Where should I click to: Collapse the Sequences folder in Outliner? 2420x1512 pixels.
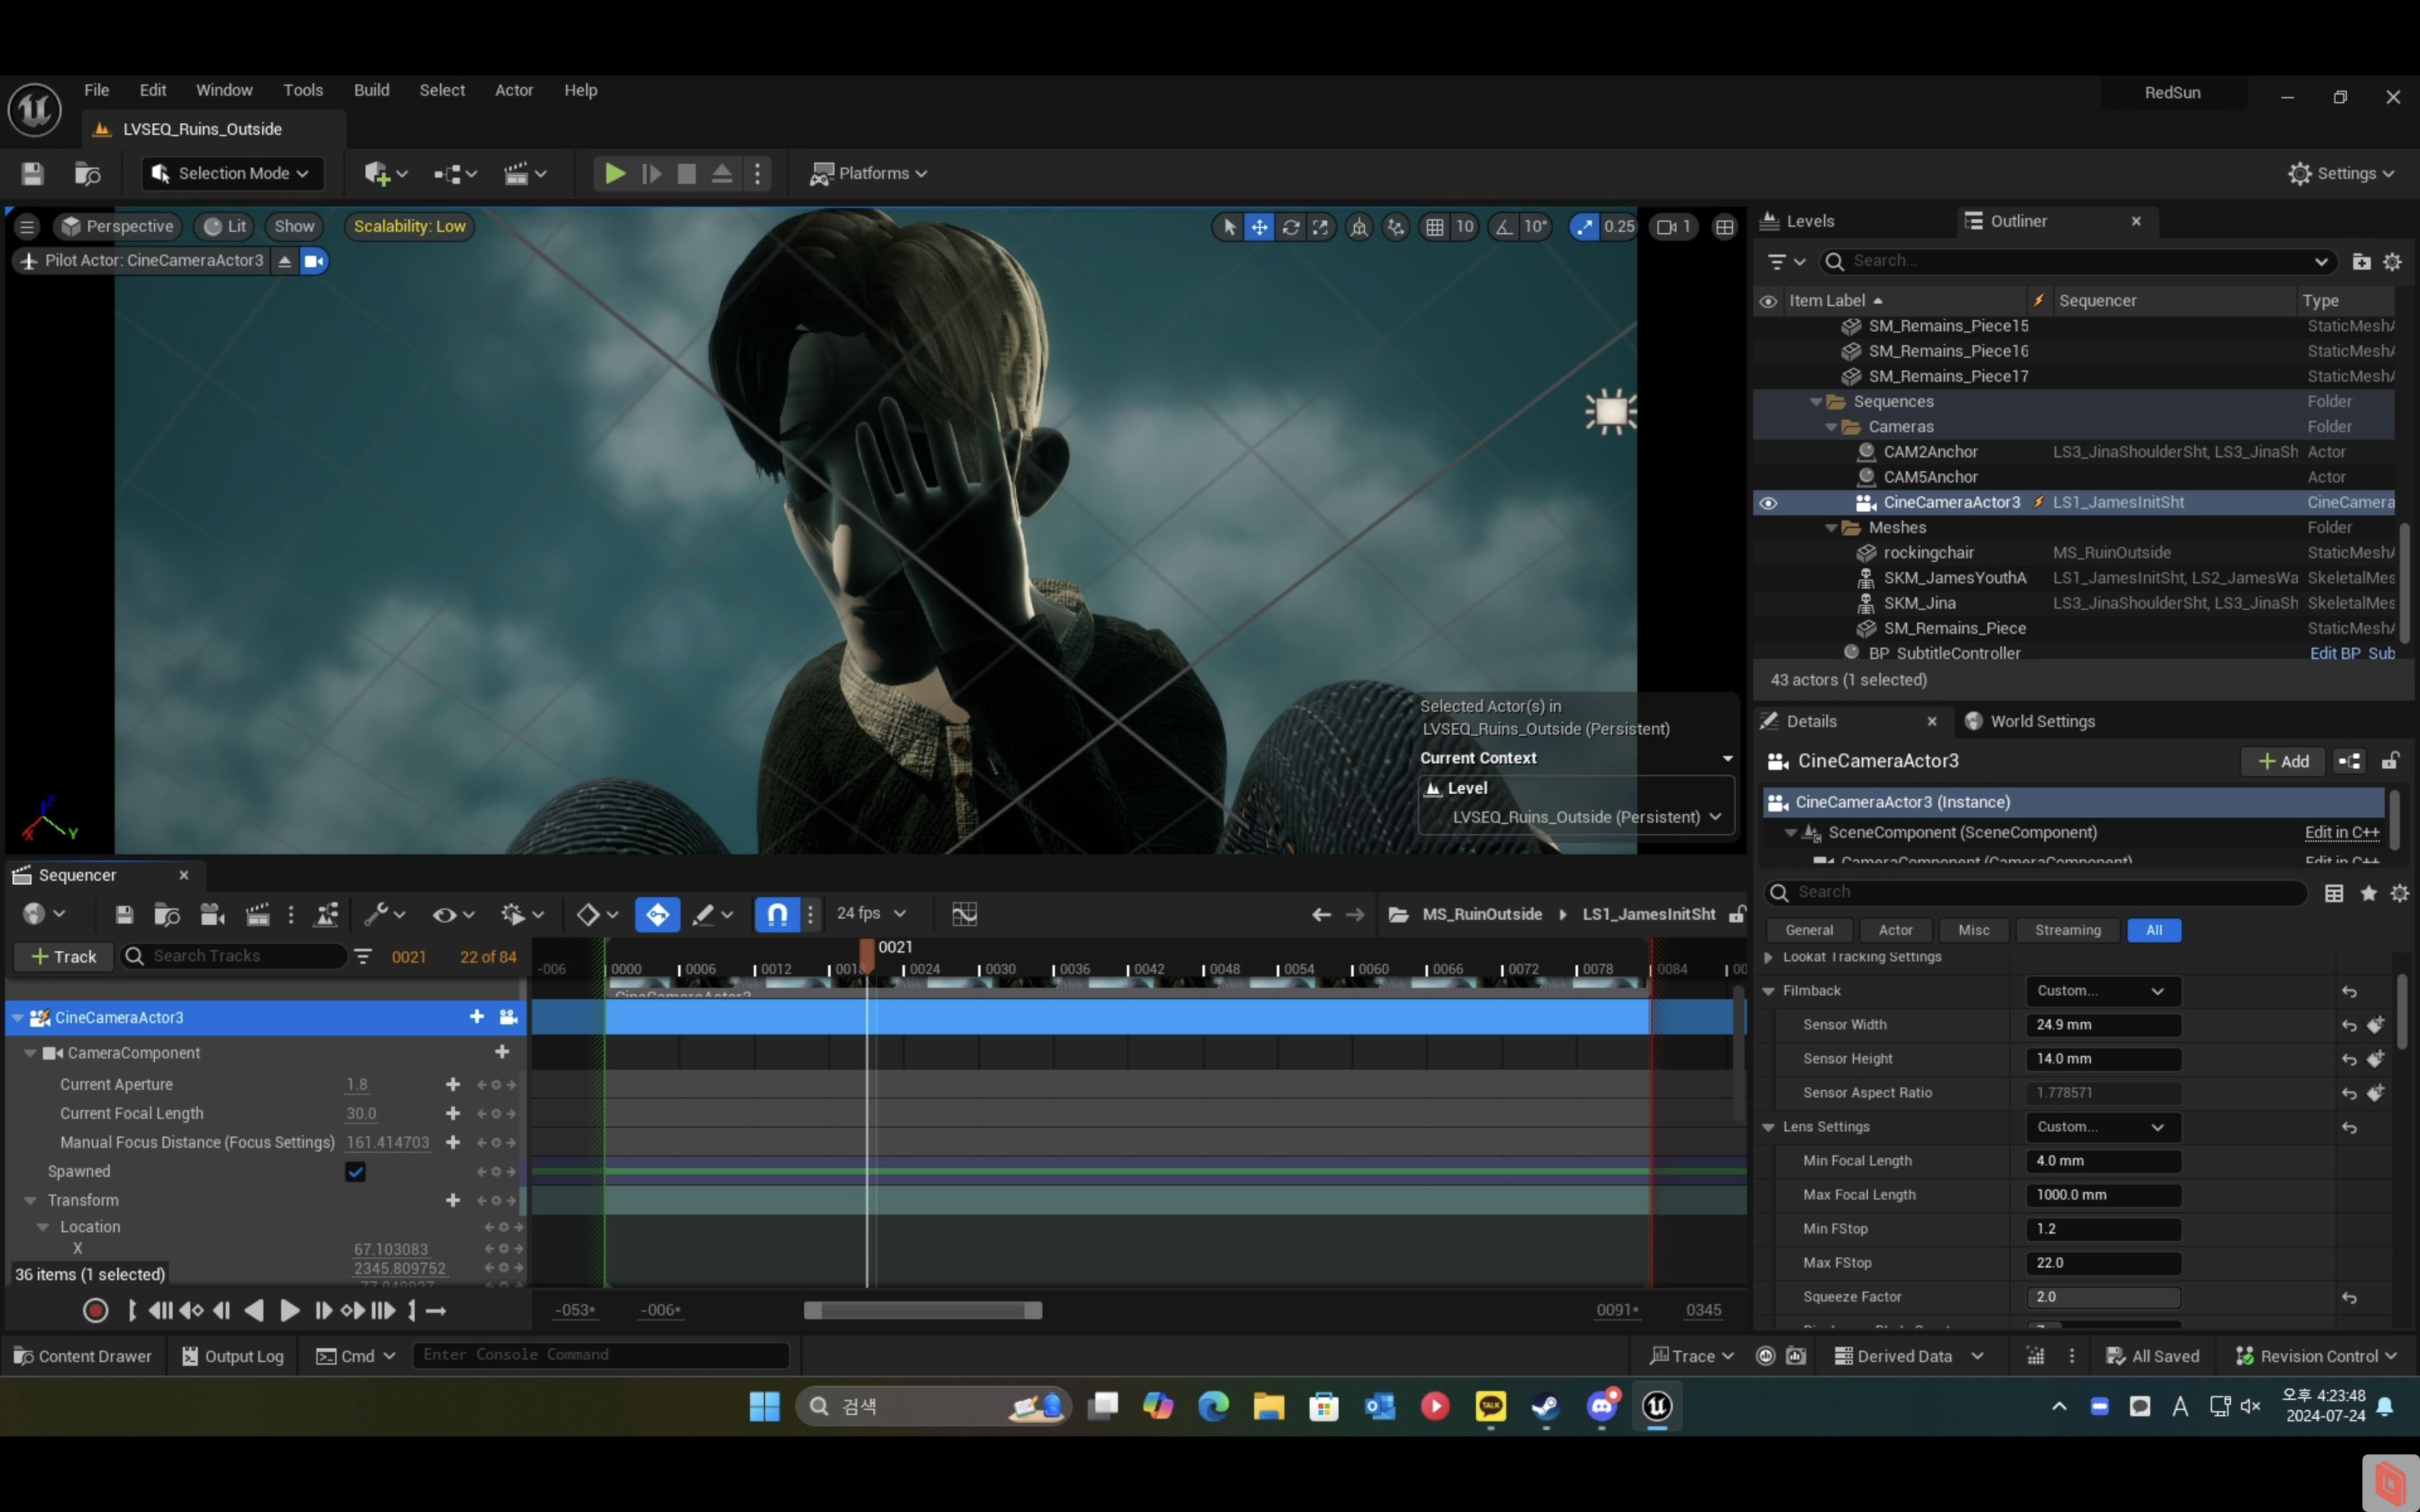(1815, 402)
